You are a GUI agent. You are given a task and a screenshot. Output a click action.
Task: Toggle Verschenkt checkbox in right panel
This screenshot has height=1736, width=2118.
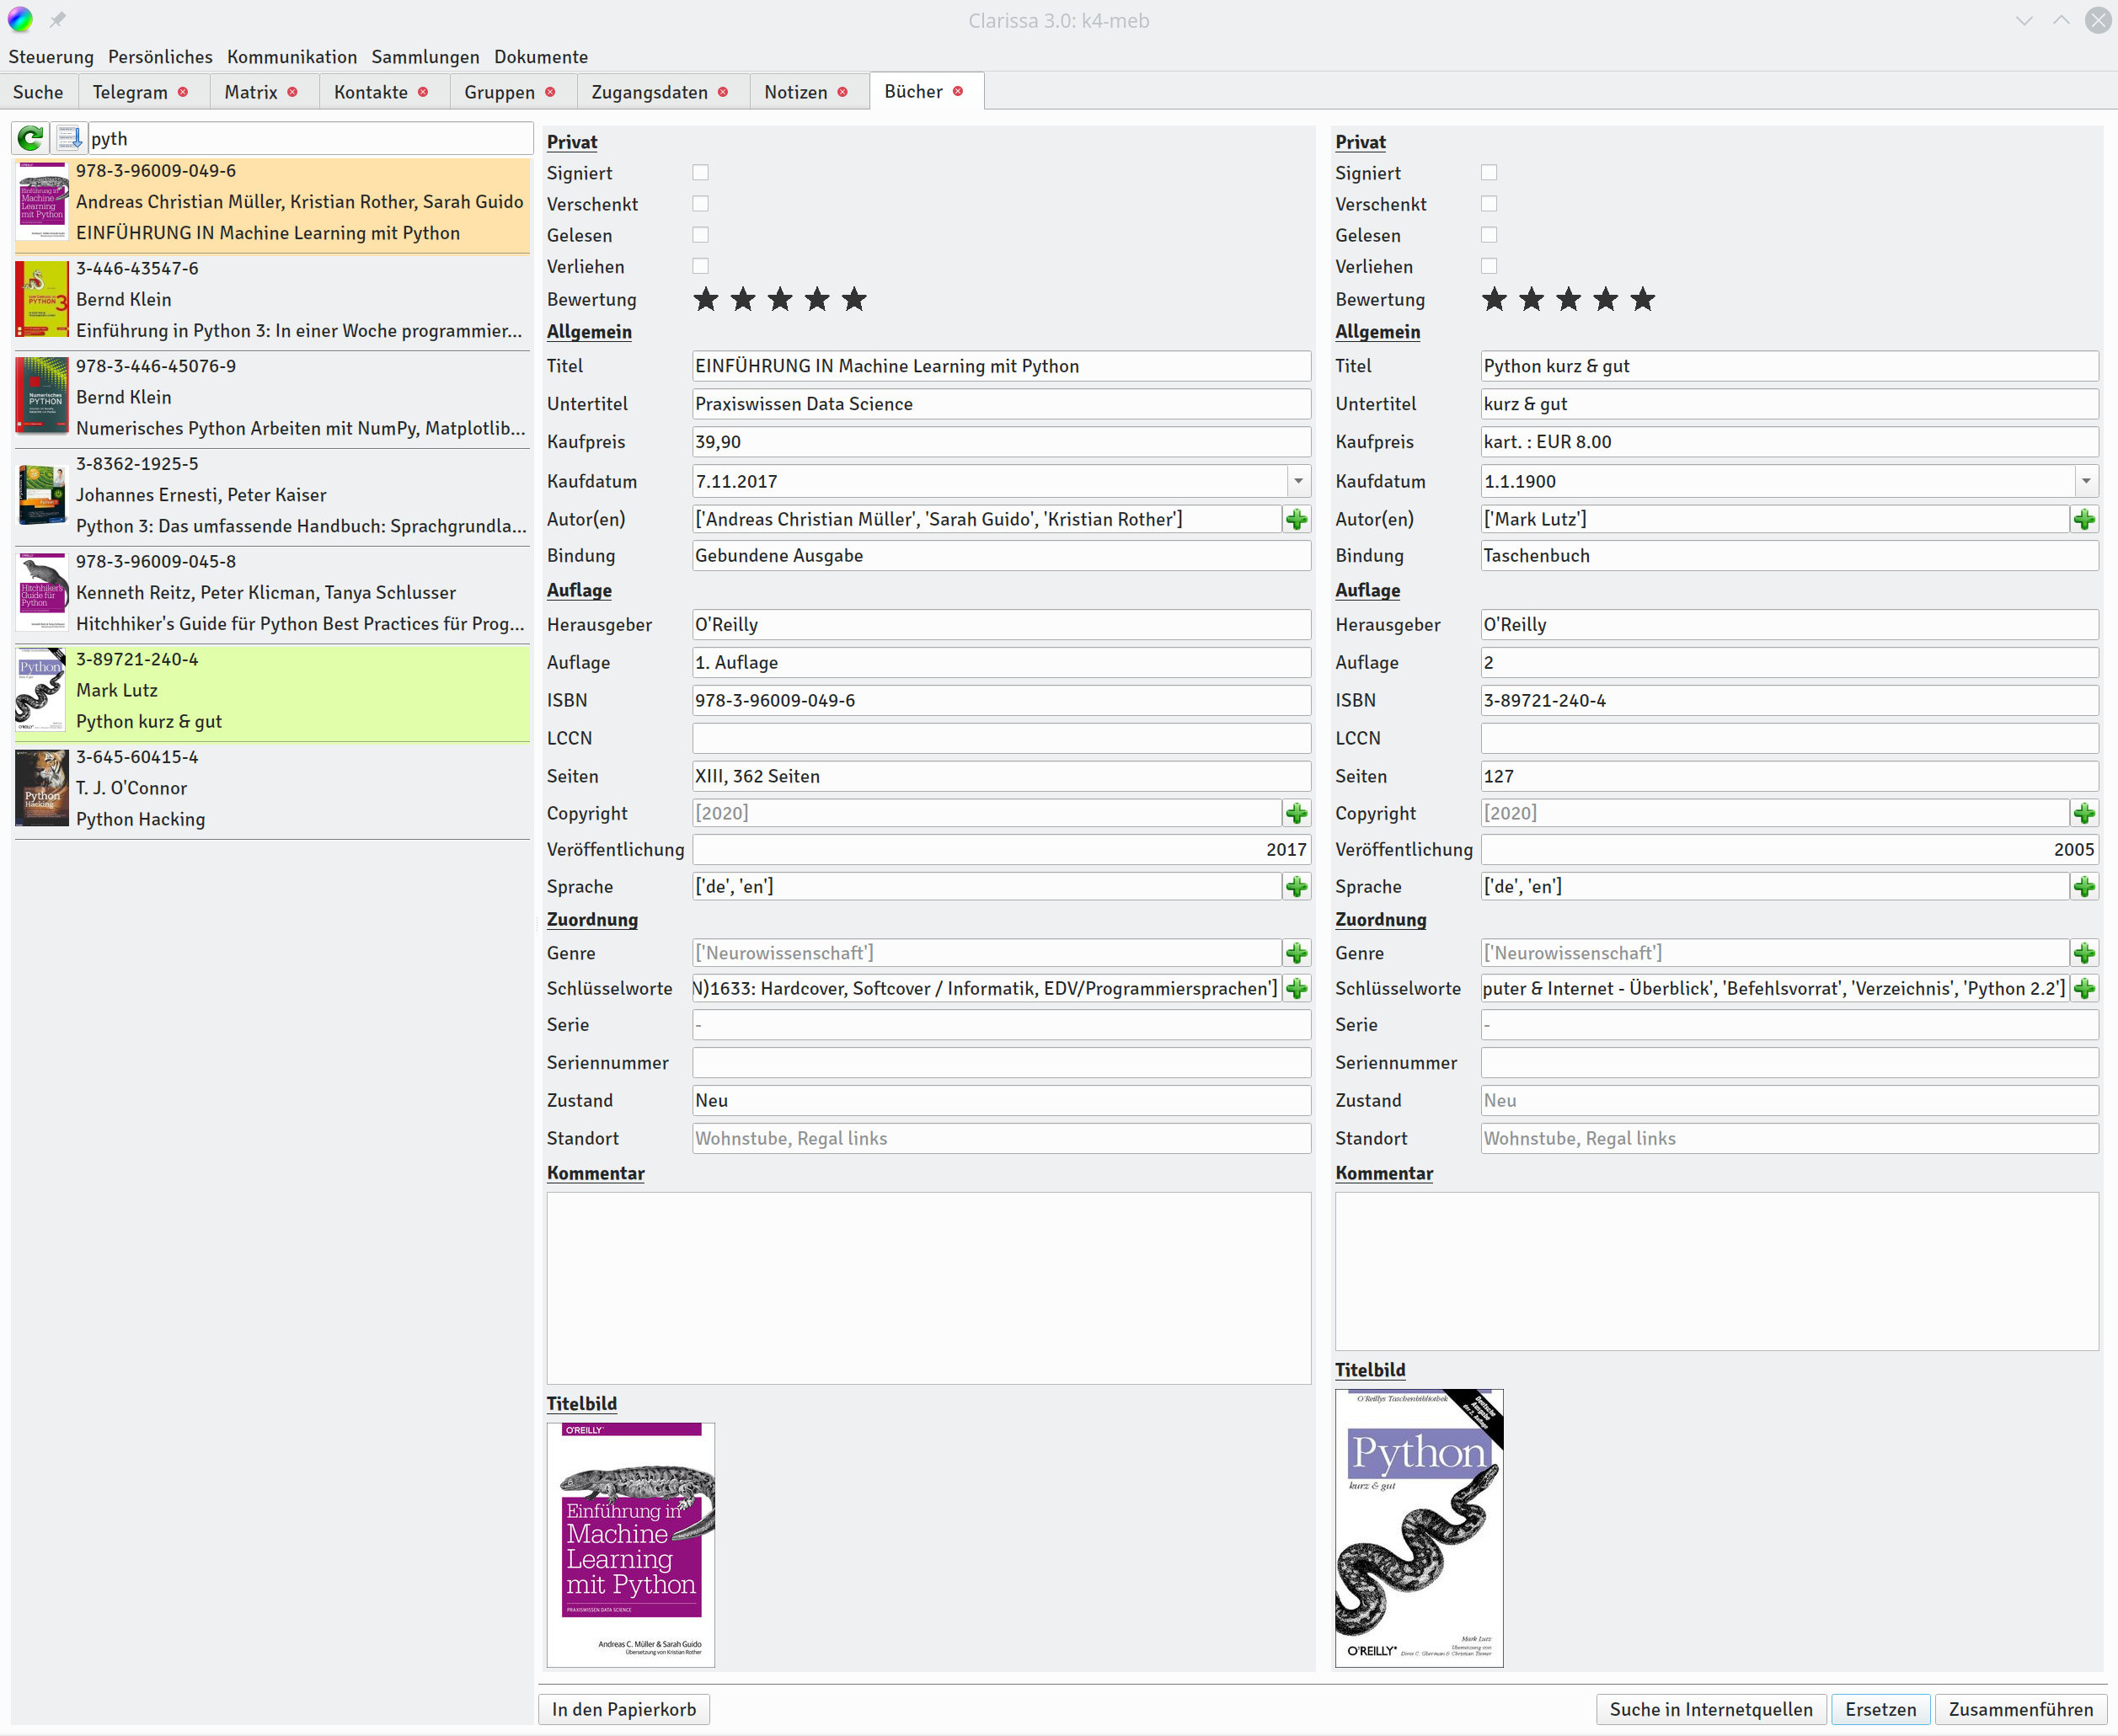click(x=1489, y=204)
